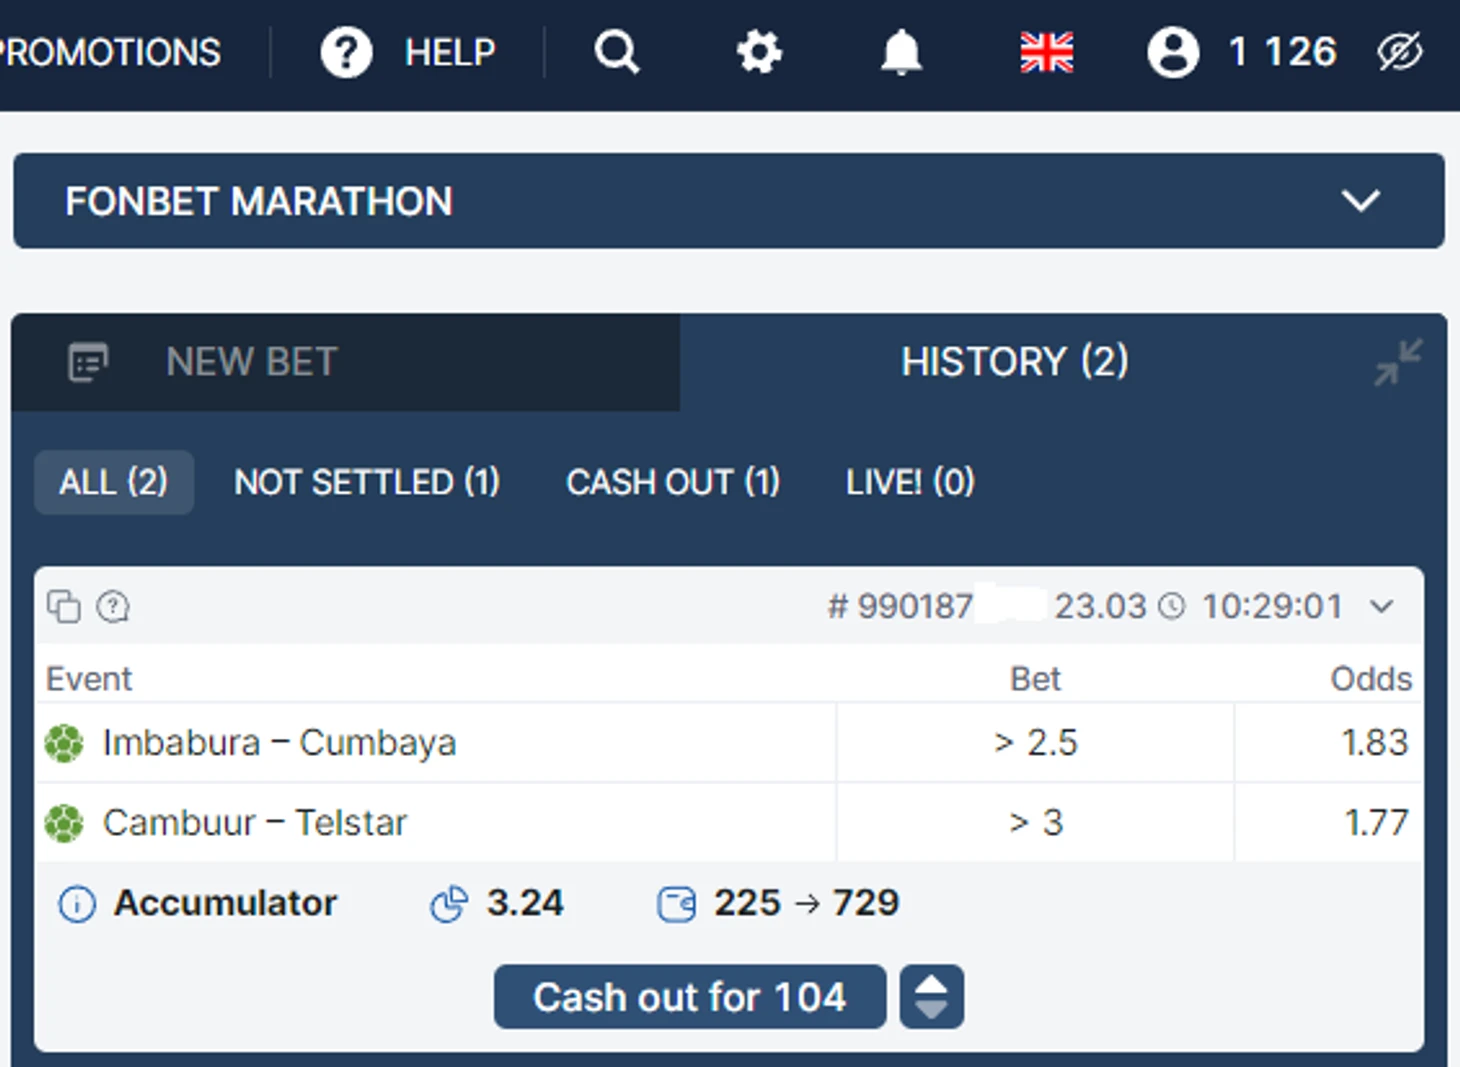Click the bet help question icon

113,606
